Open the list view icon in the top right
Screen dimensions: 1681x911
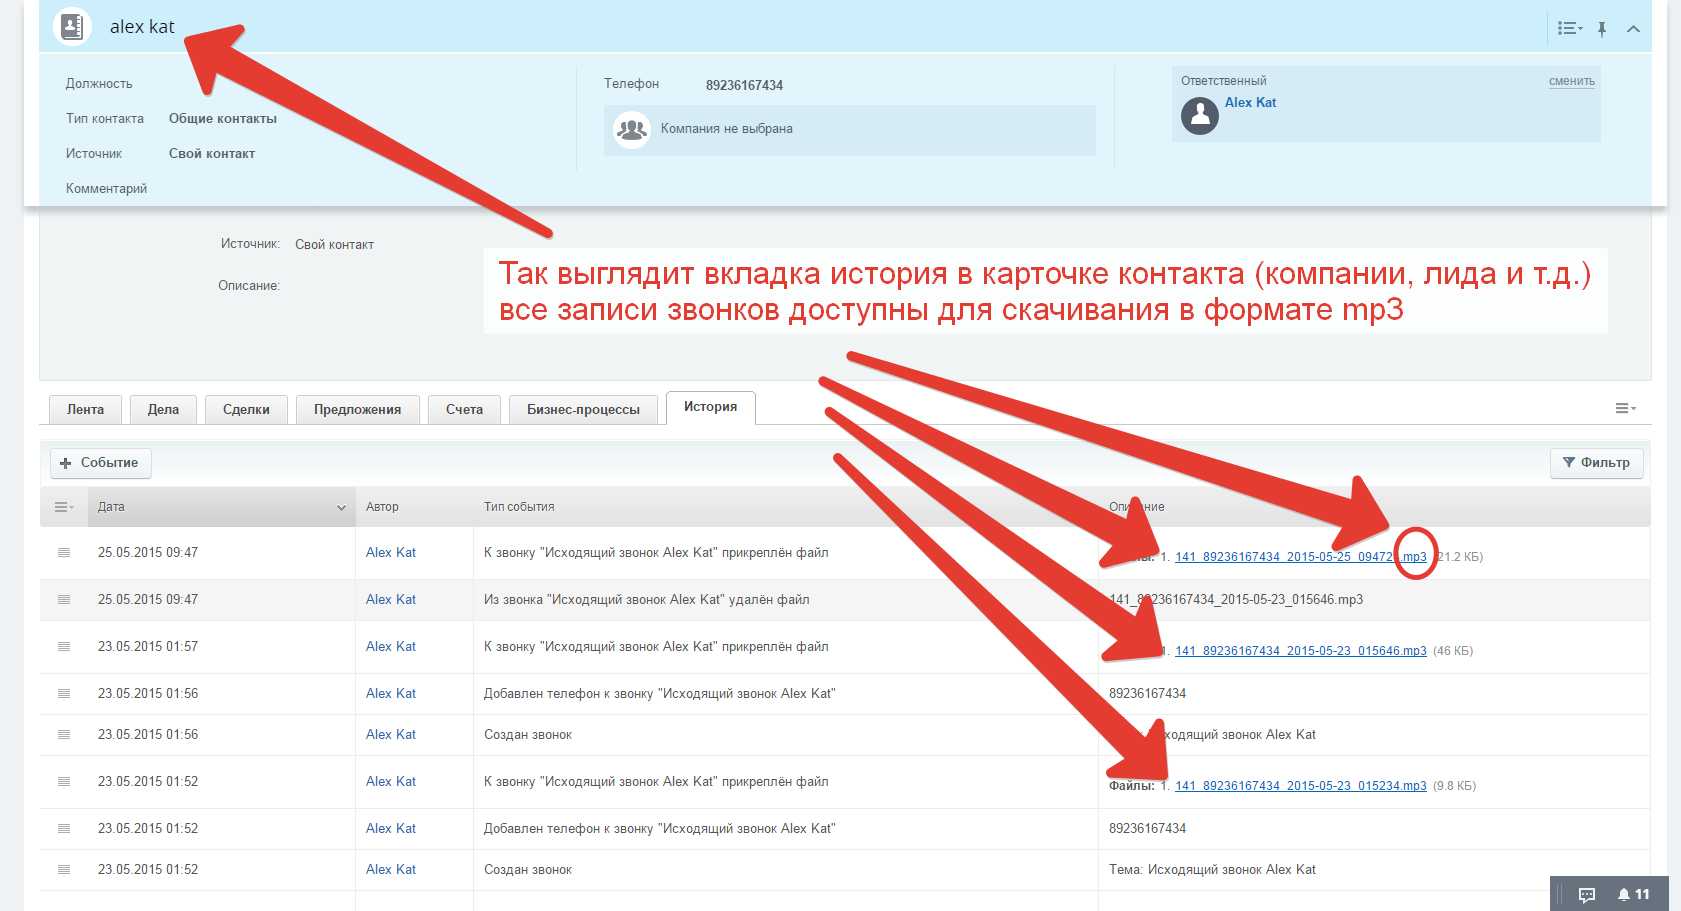1568,28
